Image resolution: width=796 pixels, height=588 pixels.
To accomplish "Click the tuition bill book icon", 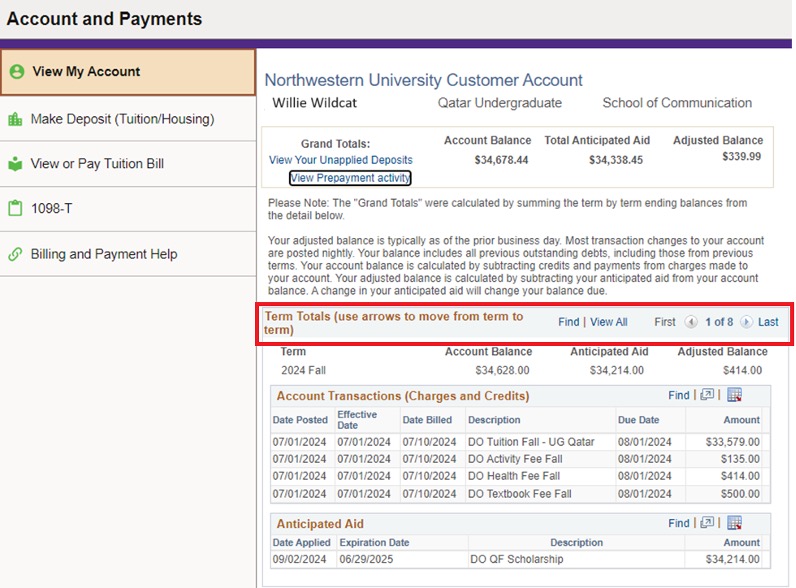I will point(15,164).
